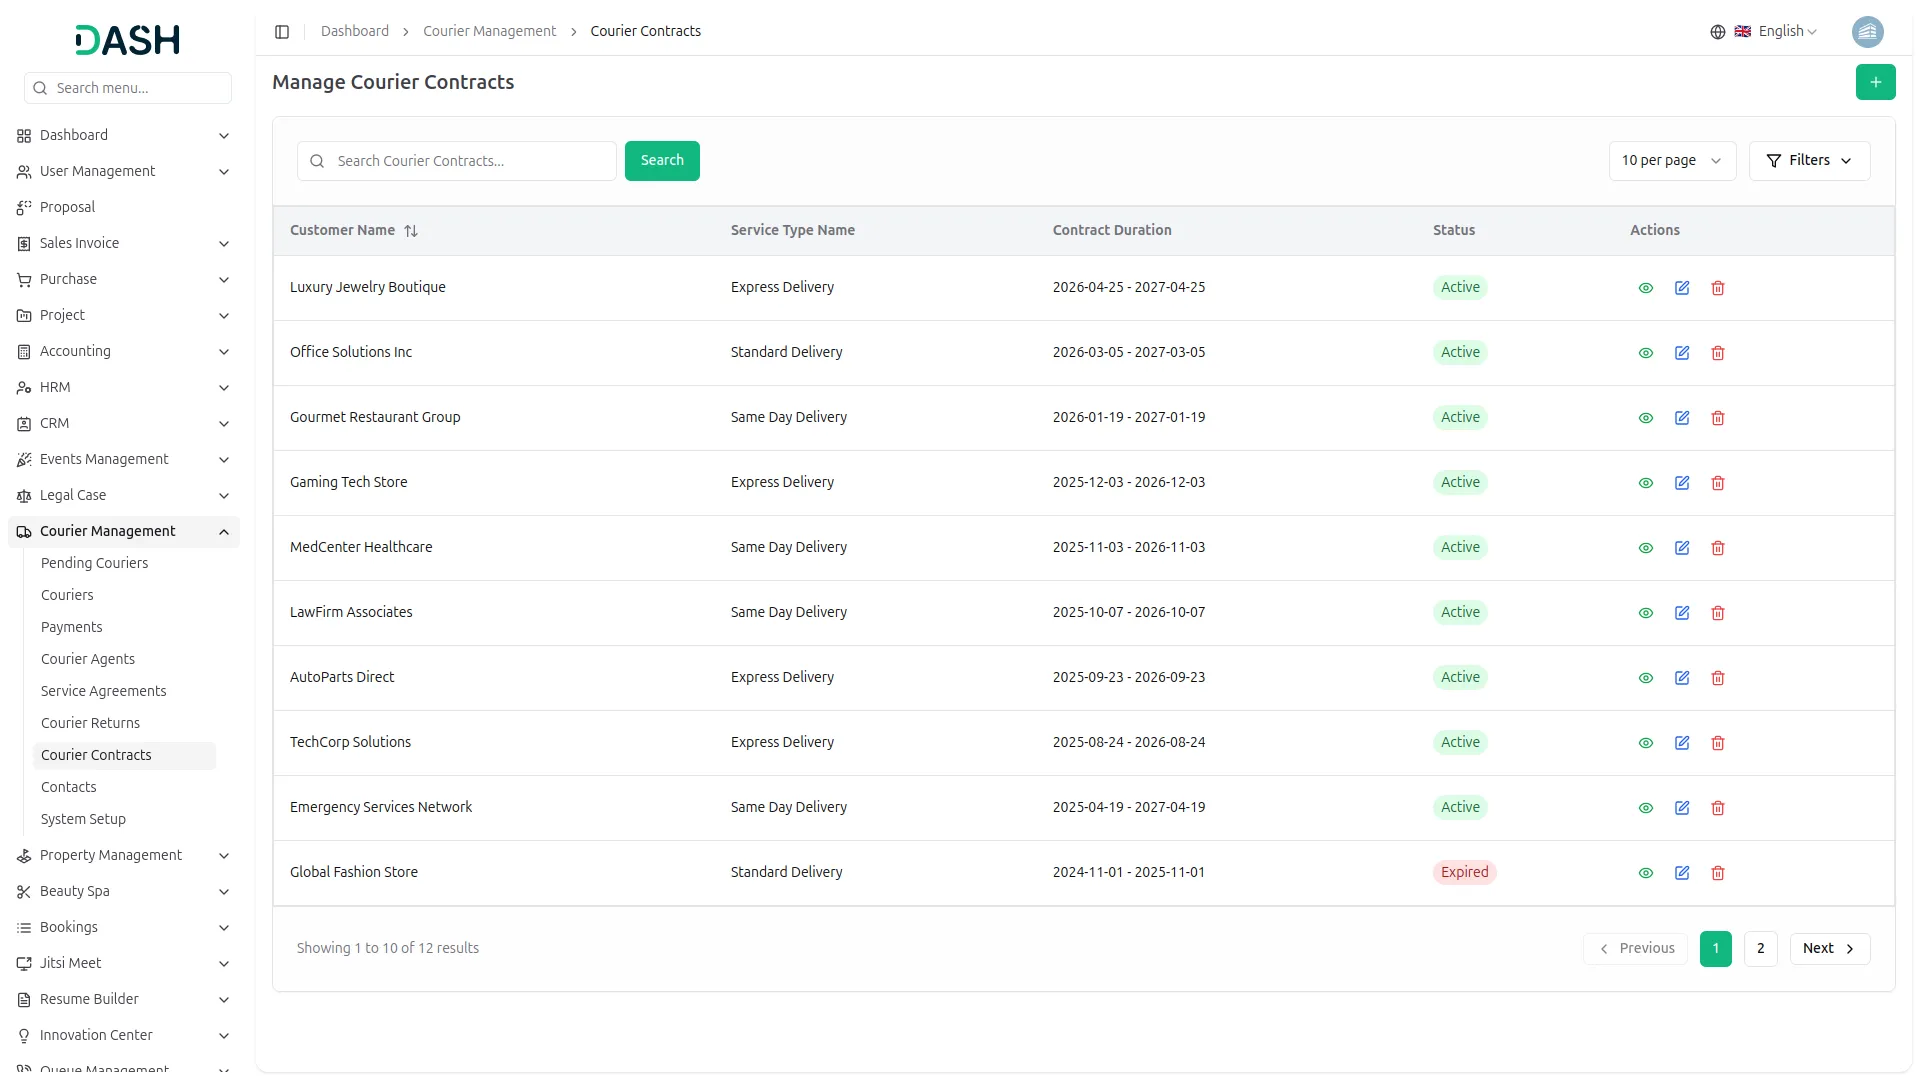Open user profile avatar
The width and height of the screenshot is (1920, 1080).
[1867, 32]
